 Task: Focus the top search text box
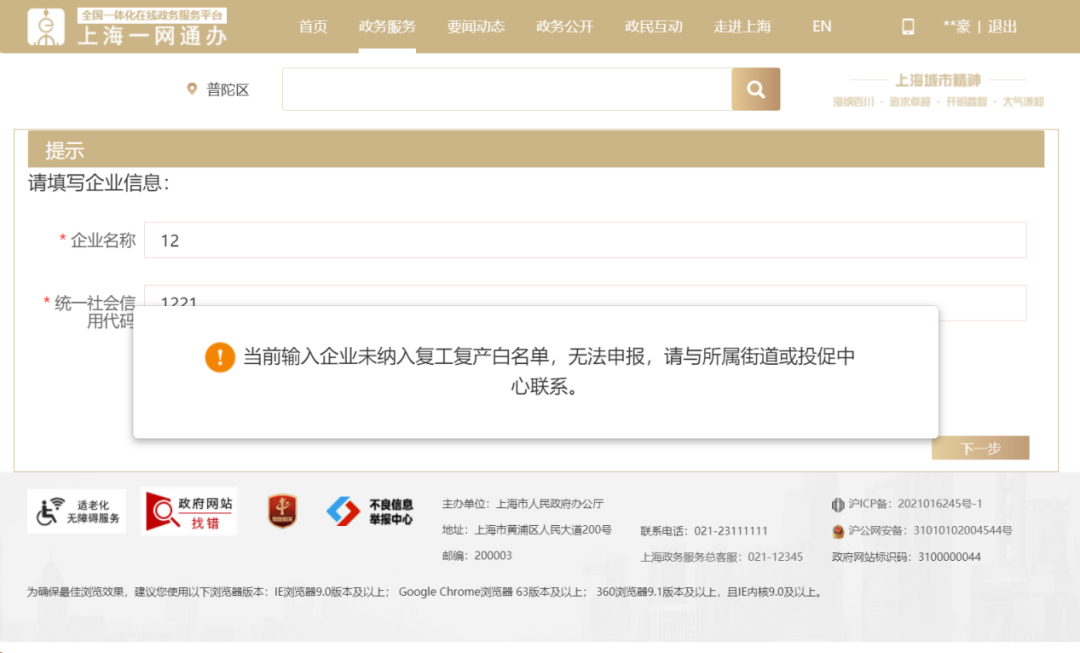(507, 90)
